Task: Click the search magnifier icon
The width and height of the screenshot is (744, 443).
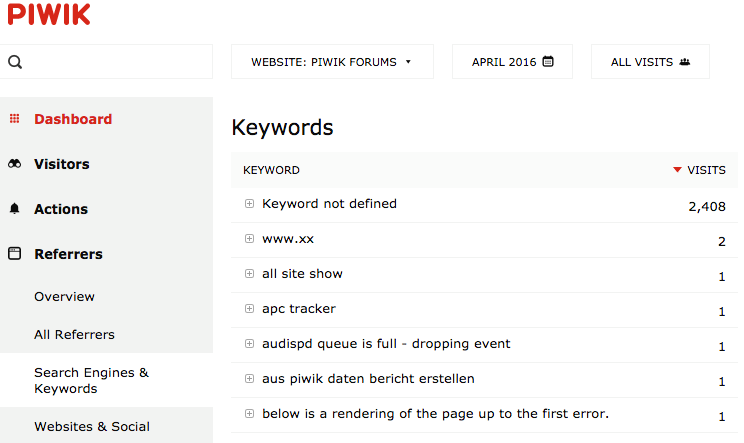Action: 15,62
